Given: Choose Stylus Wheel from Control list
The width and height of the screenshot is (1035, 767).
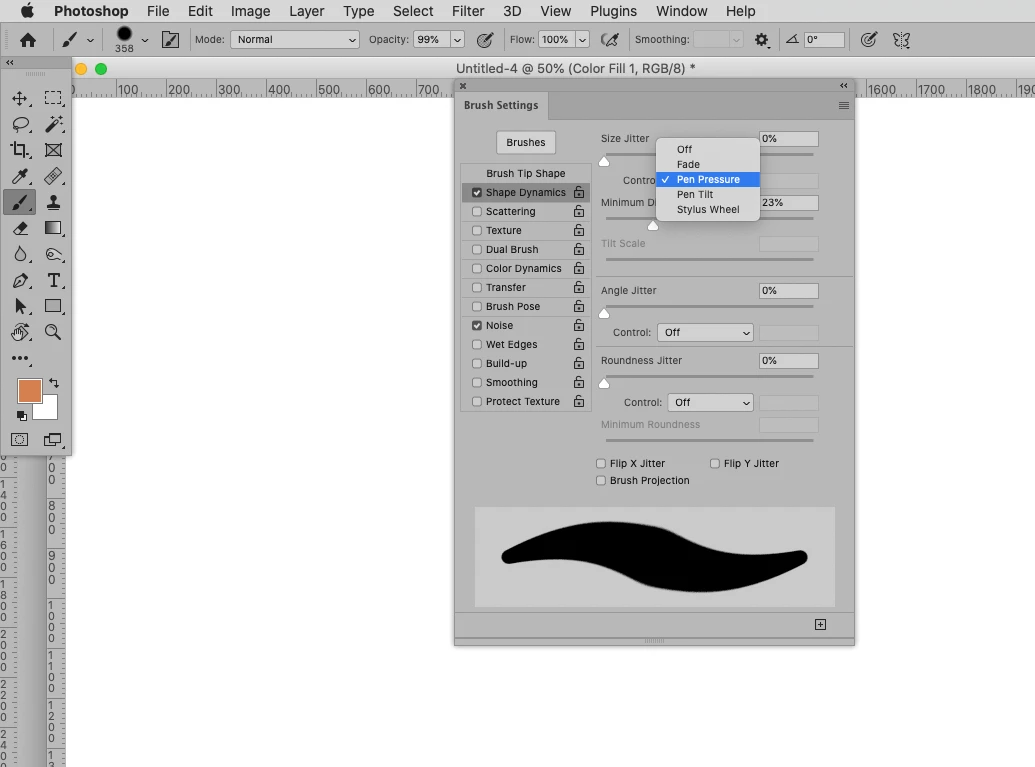Looking at the screenshot, I should coord(708,210).
